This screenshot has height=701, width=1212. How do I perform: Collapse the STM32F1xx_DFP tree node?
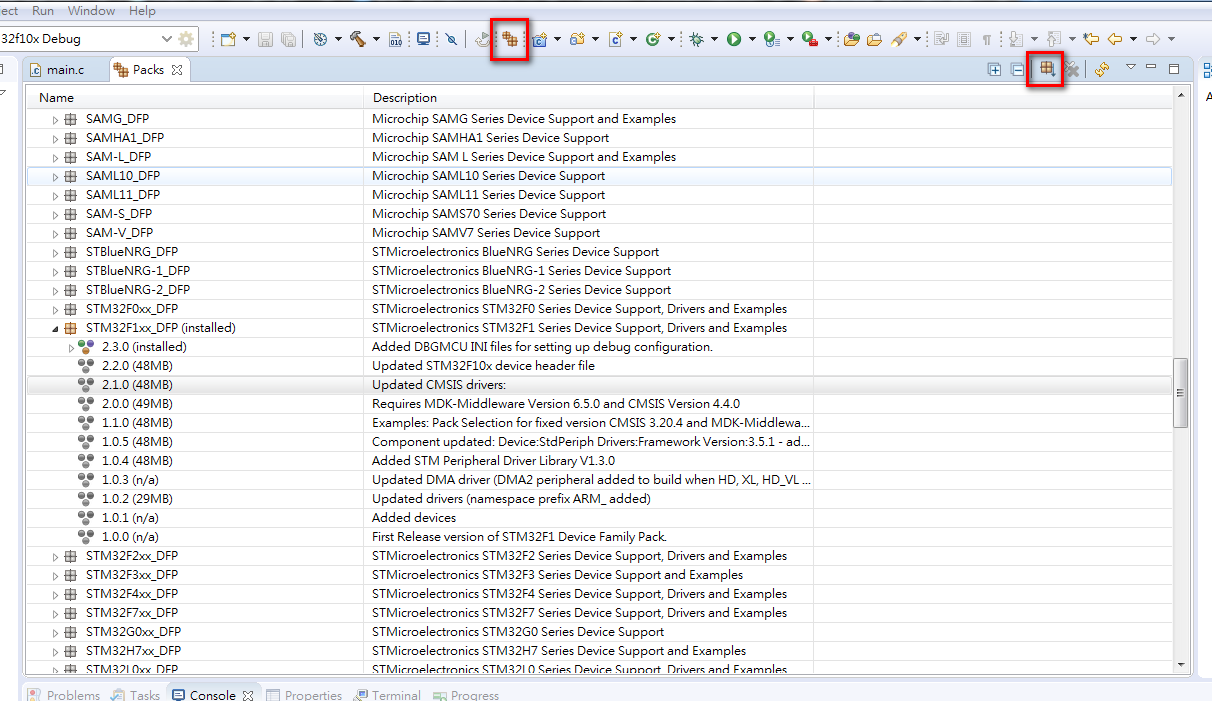coord(55,328)
